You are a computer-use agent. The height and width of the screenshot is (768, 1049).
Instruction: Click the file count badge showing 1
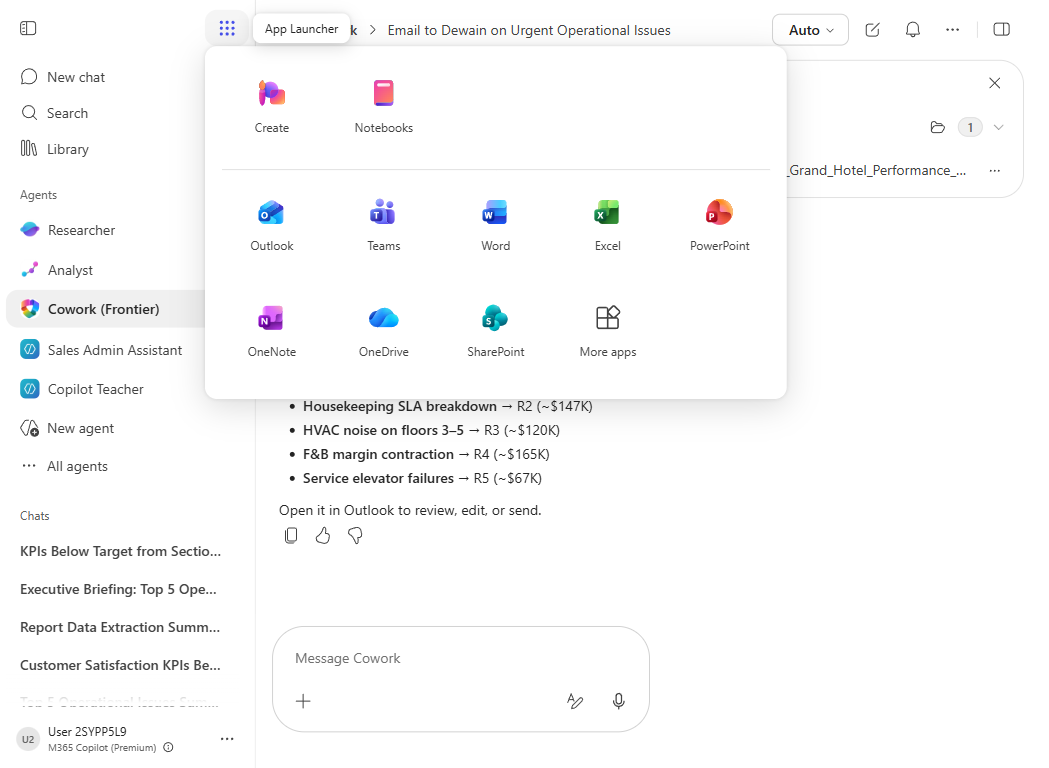pyautogui.click(x=970, y=127)
